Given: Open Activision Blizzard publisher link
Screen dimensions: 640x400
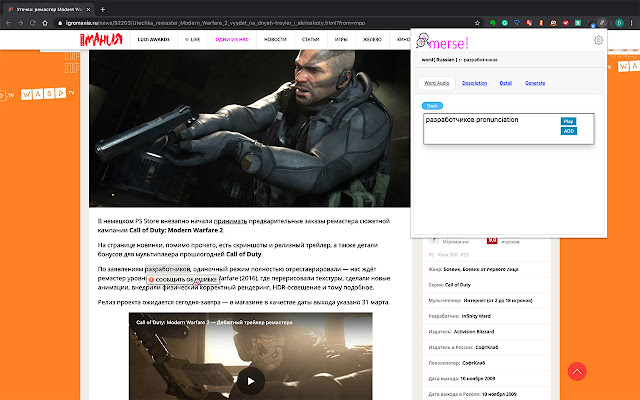Looking at the screenshot, I should coord(474,331).
